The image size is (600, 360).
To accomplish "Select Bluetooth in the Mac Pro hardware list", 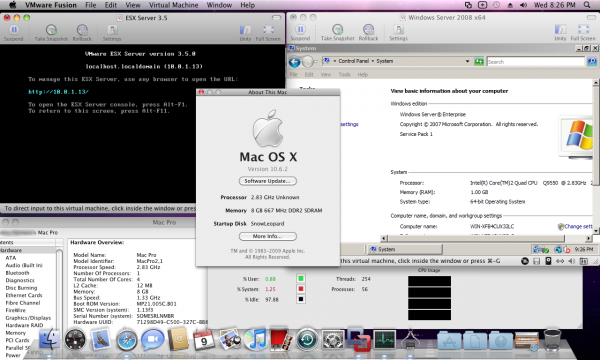I will click(x=17, y=273).
